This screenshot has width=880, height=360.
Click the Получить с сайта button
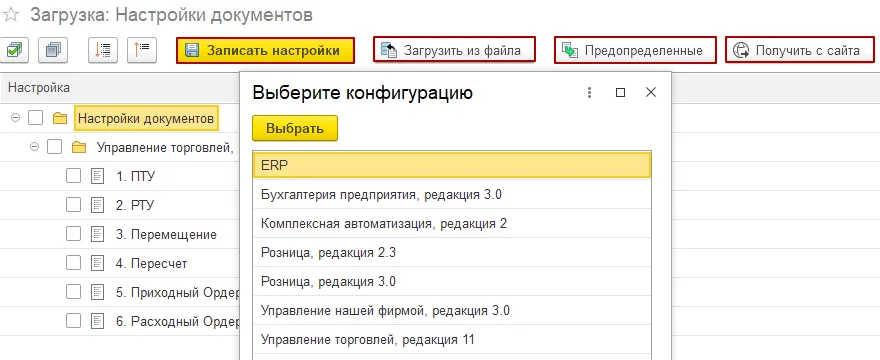coord(800,51)
